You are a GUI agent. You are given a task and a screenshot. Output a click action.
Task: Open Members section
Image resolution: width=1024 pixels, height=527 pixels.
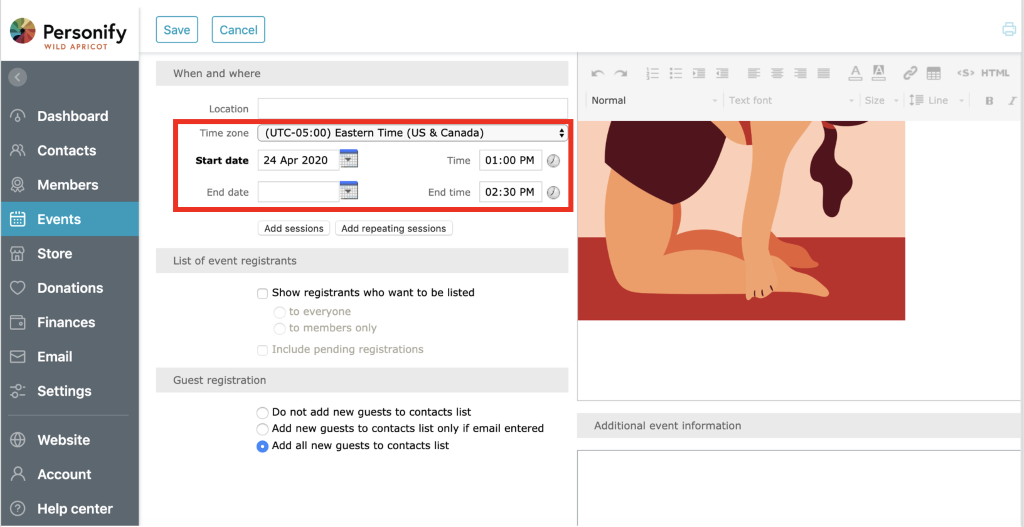(69, 185)
